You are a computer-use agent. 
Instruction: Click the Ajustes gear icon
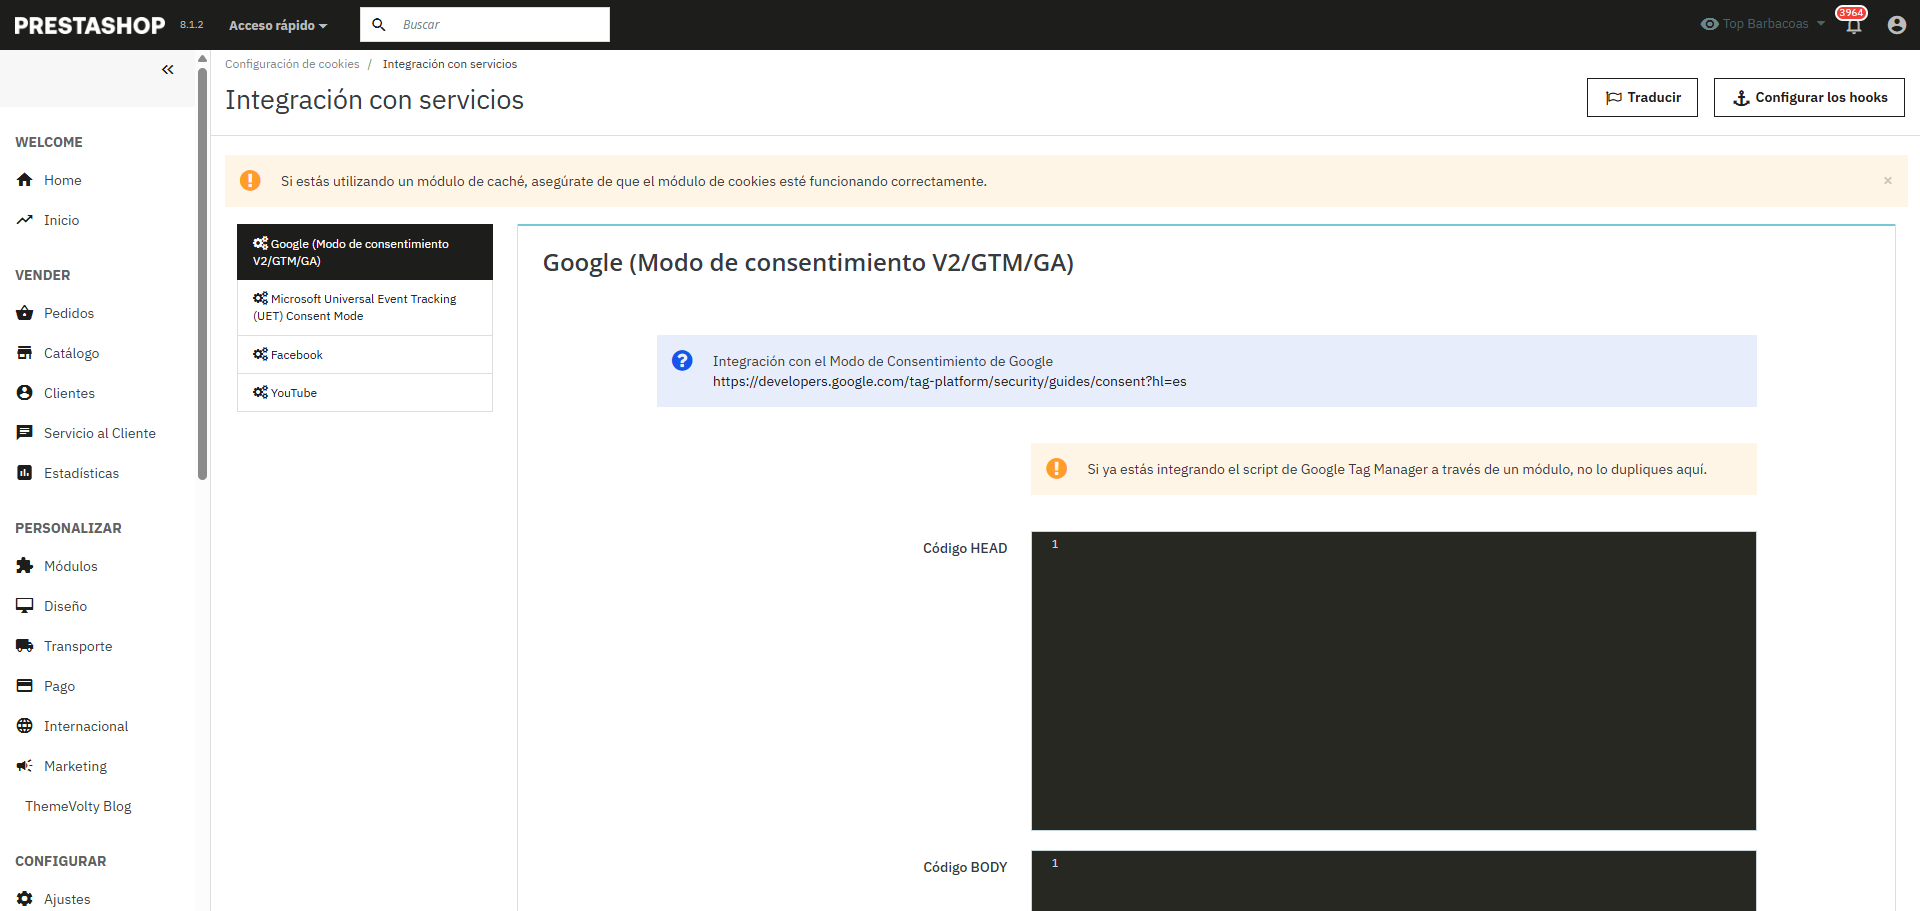coord(25,899)
